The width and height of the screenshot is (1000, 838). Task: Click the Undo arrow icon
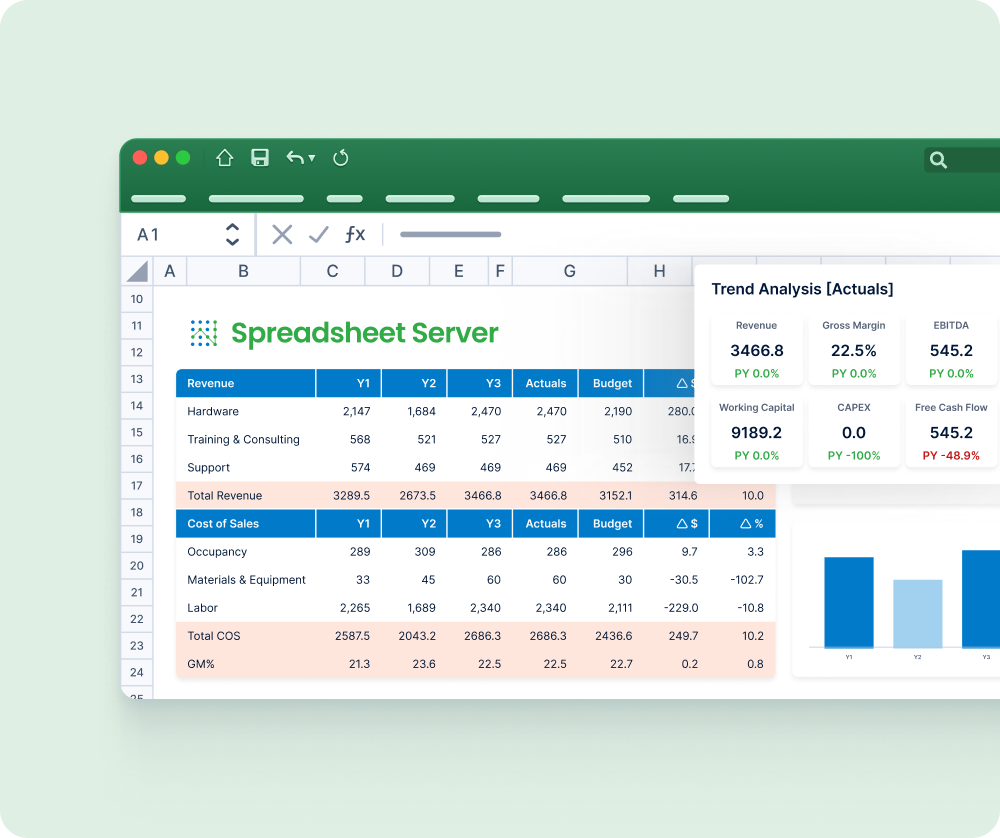click(x=294, y=157)
